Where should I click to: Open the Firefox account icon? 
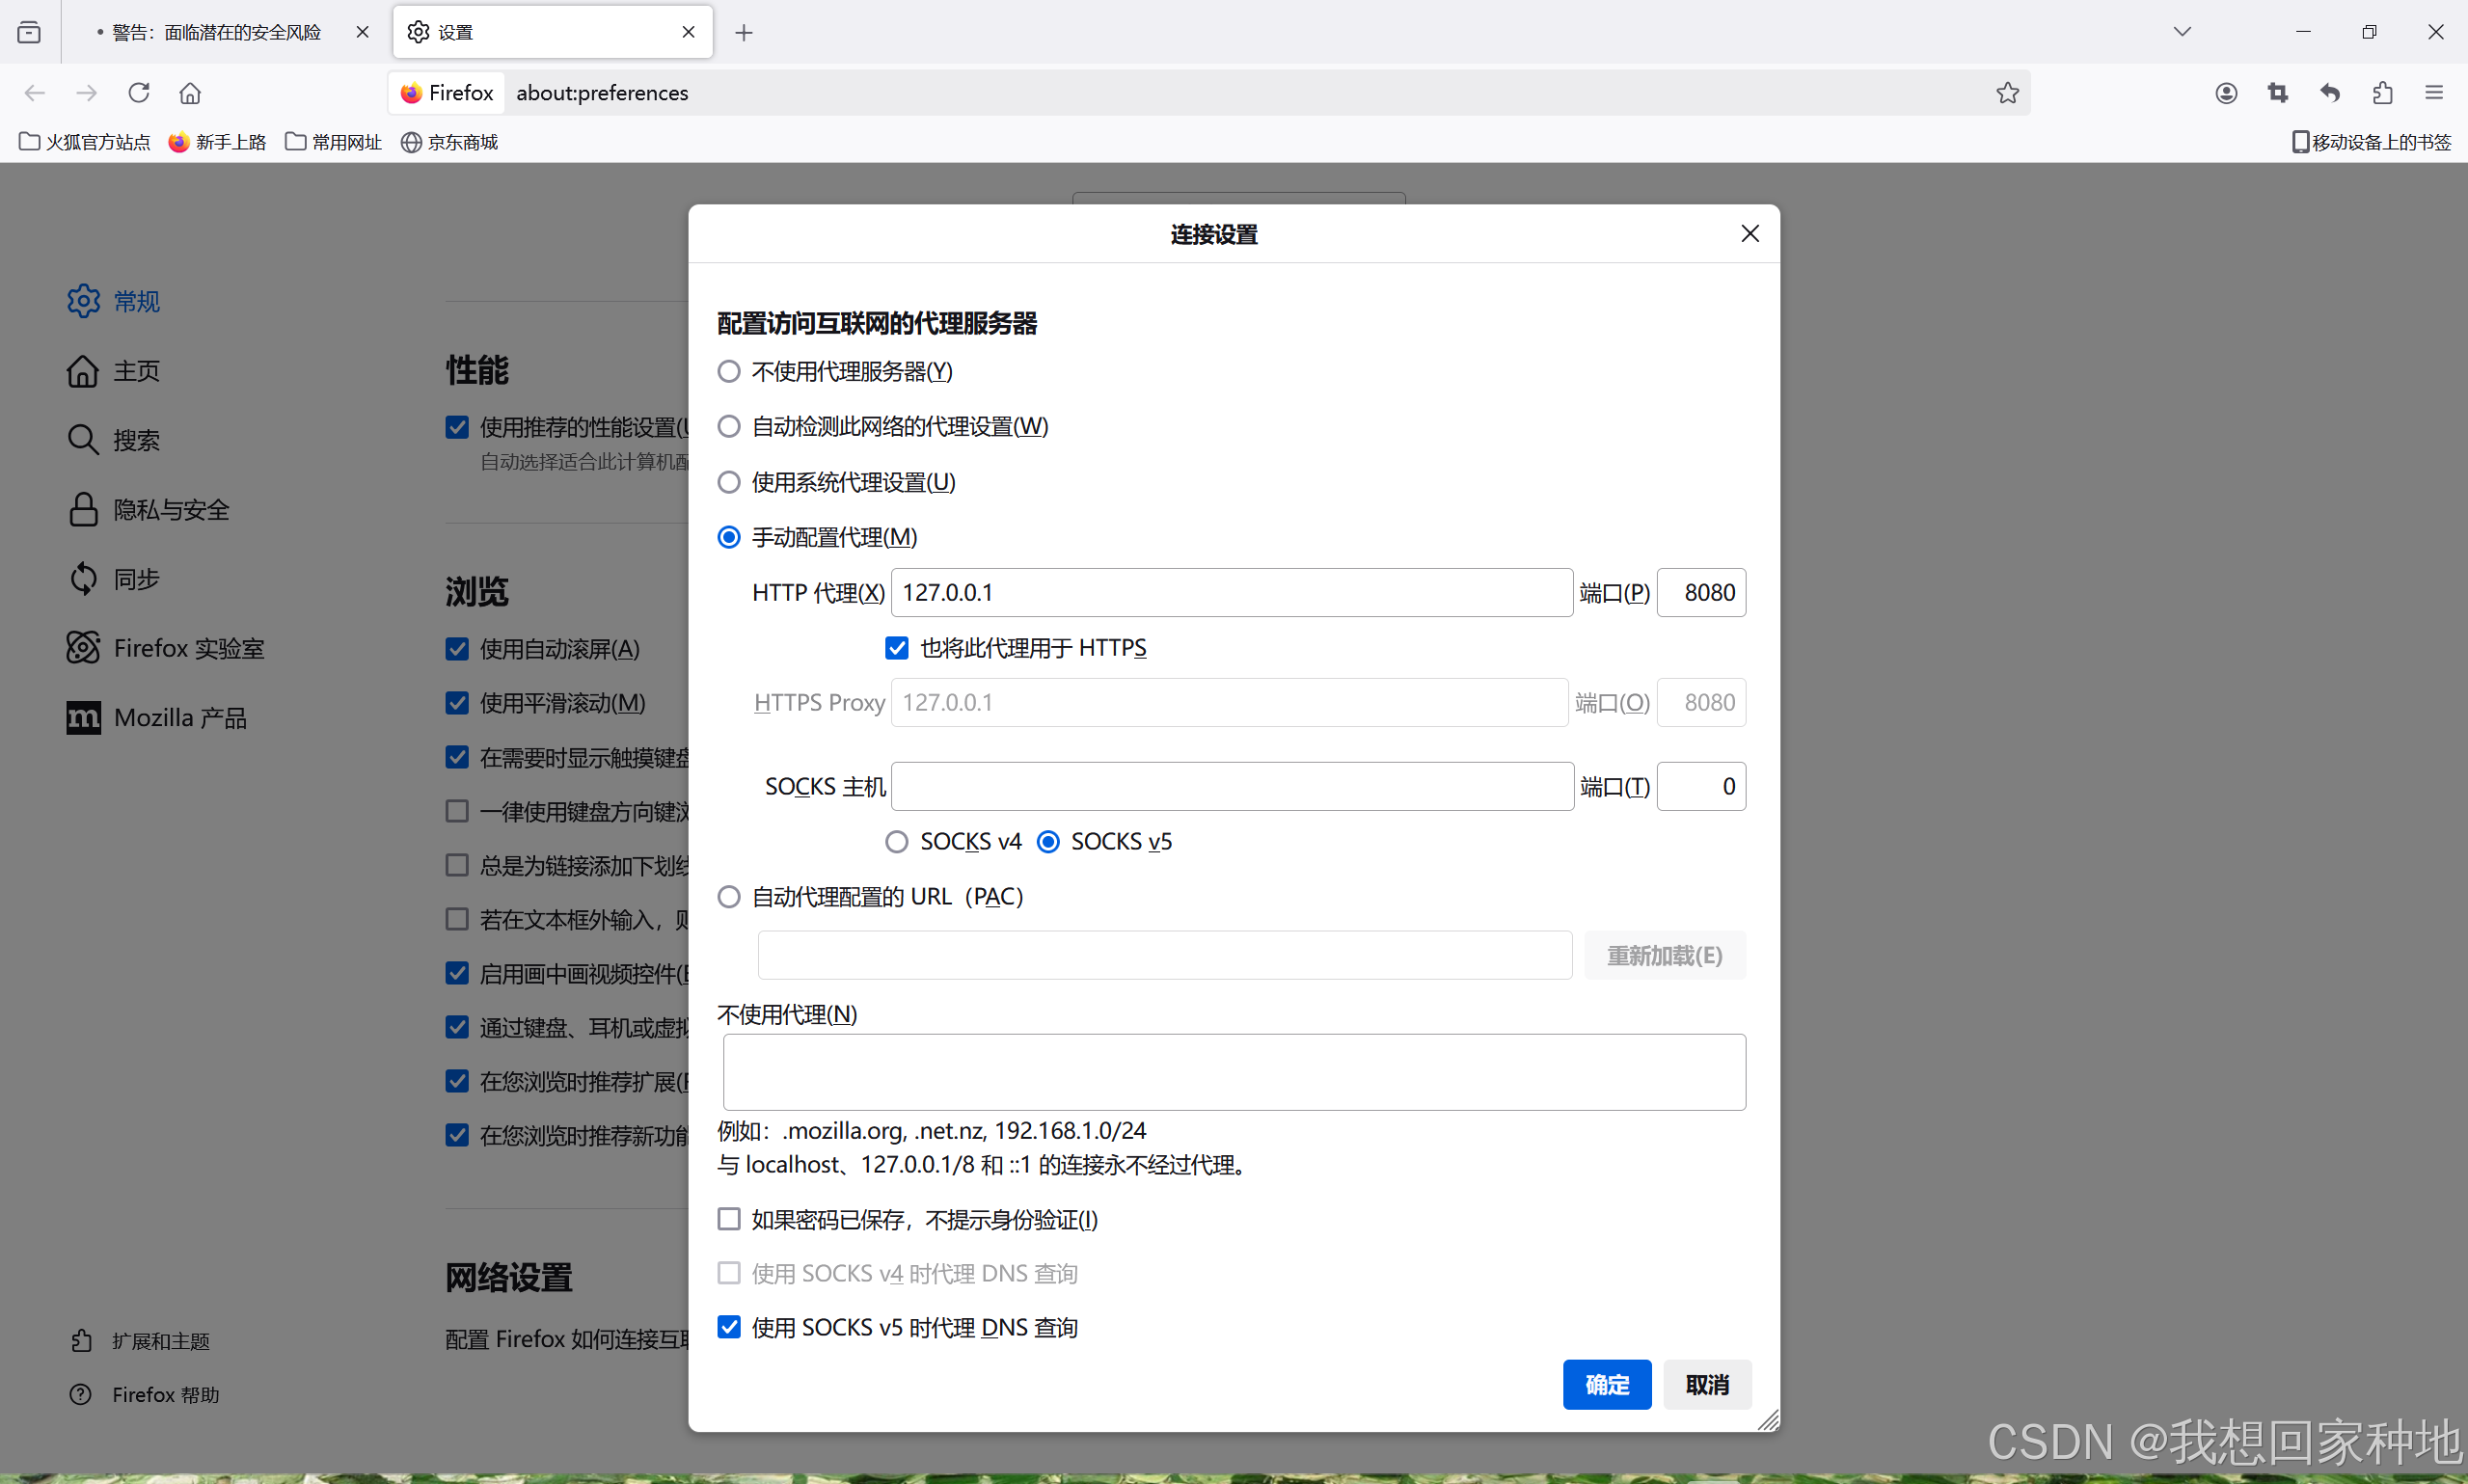coord(2225,93)
